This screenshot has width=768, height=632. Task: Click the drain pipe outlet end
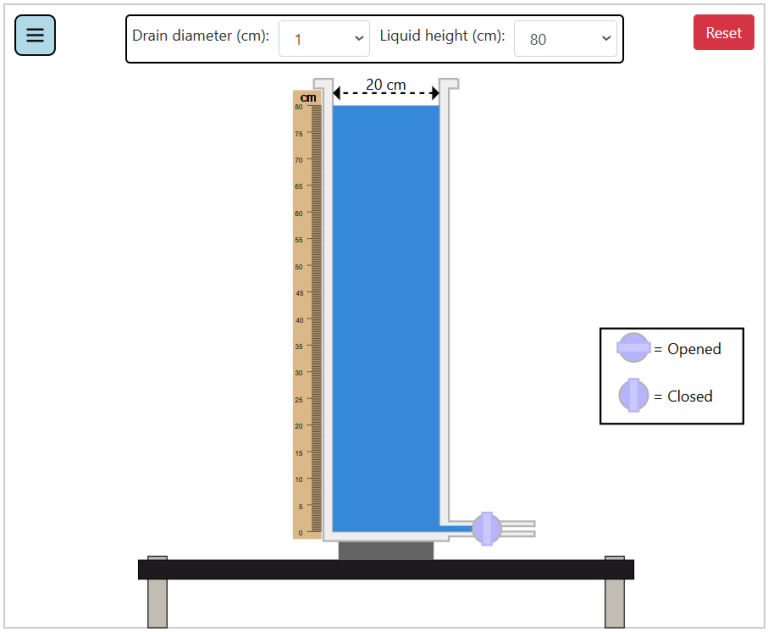[528, 528]
